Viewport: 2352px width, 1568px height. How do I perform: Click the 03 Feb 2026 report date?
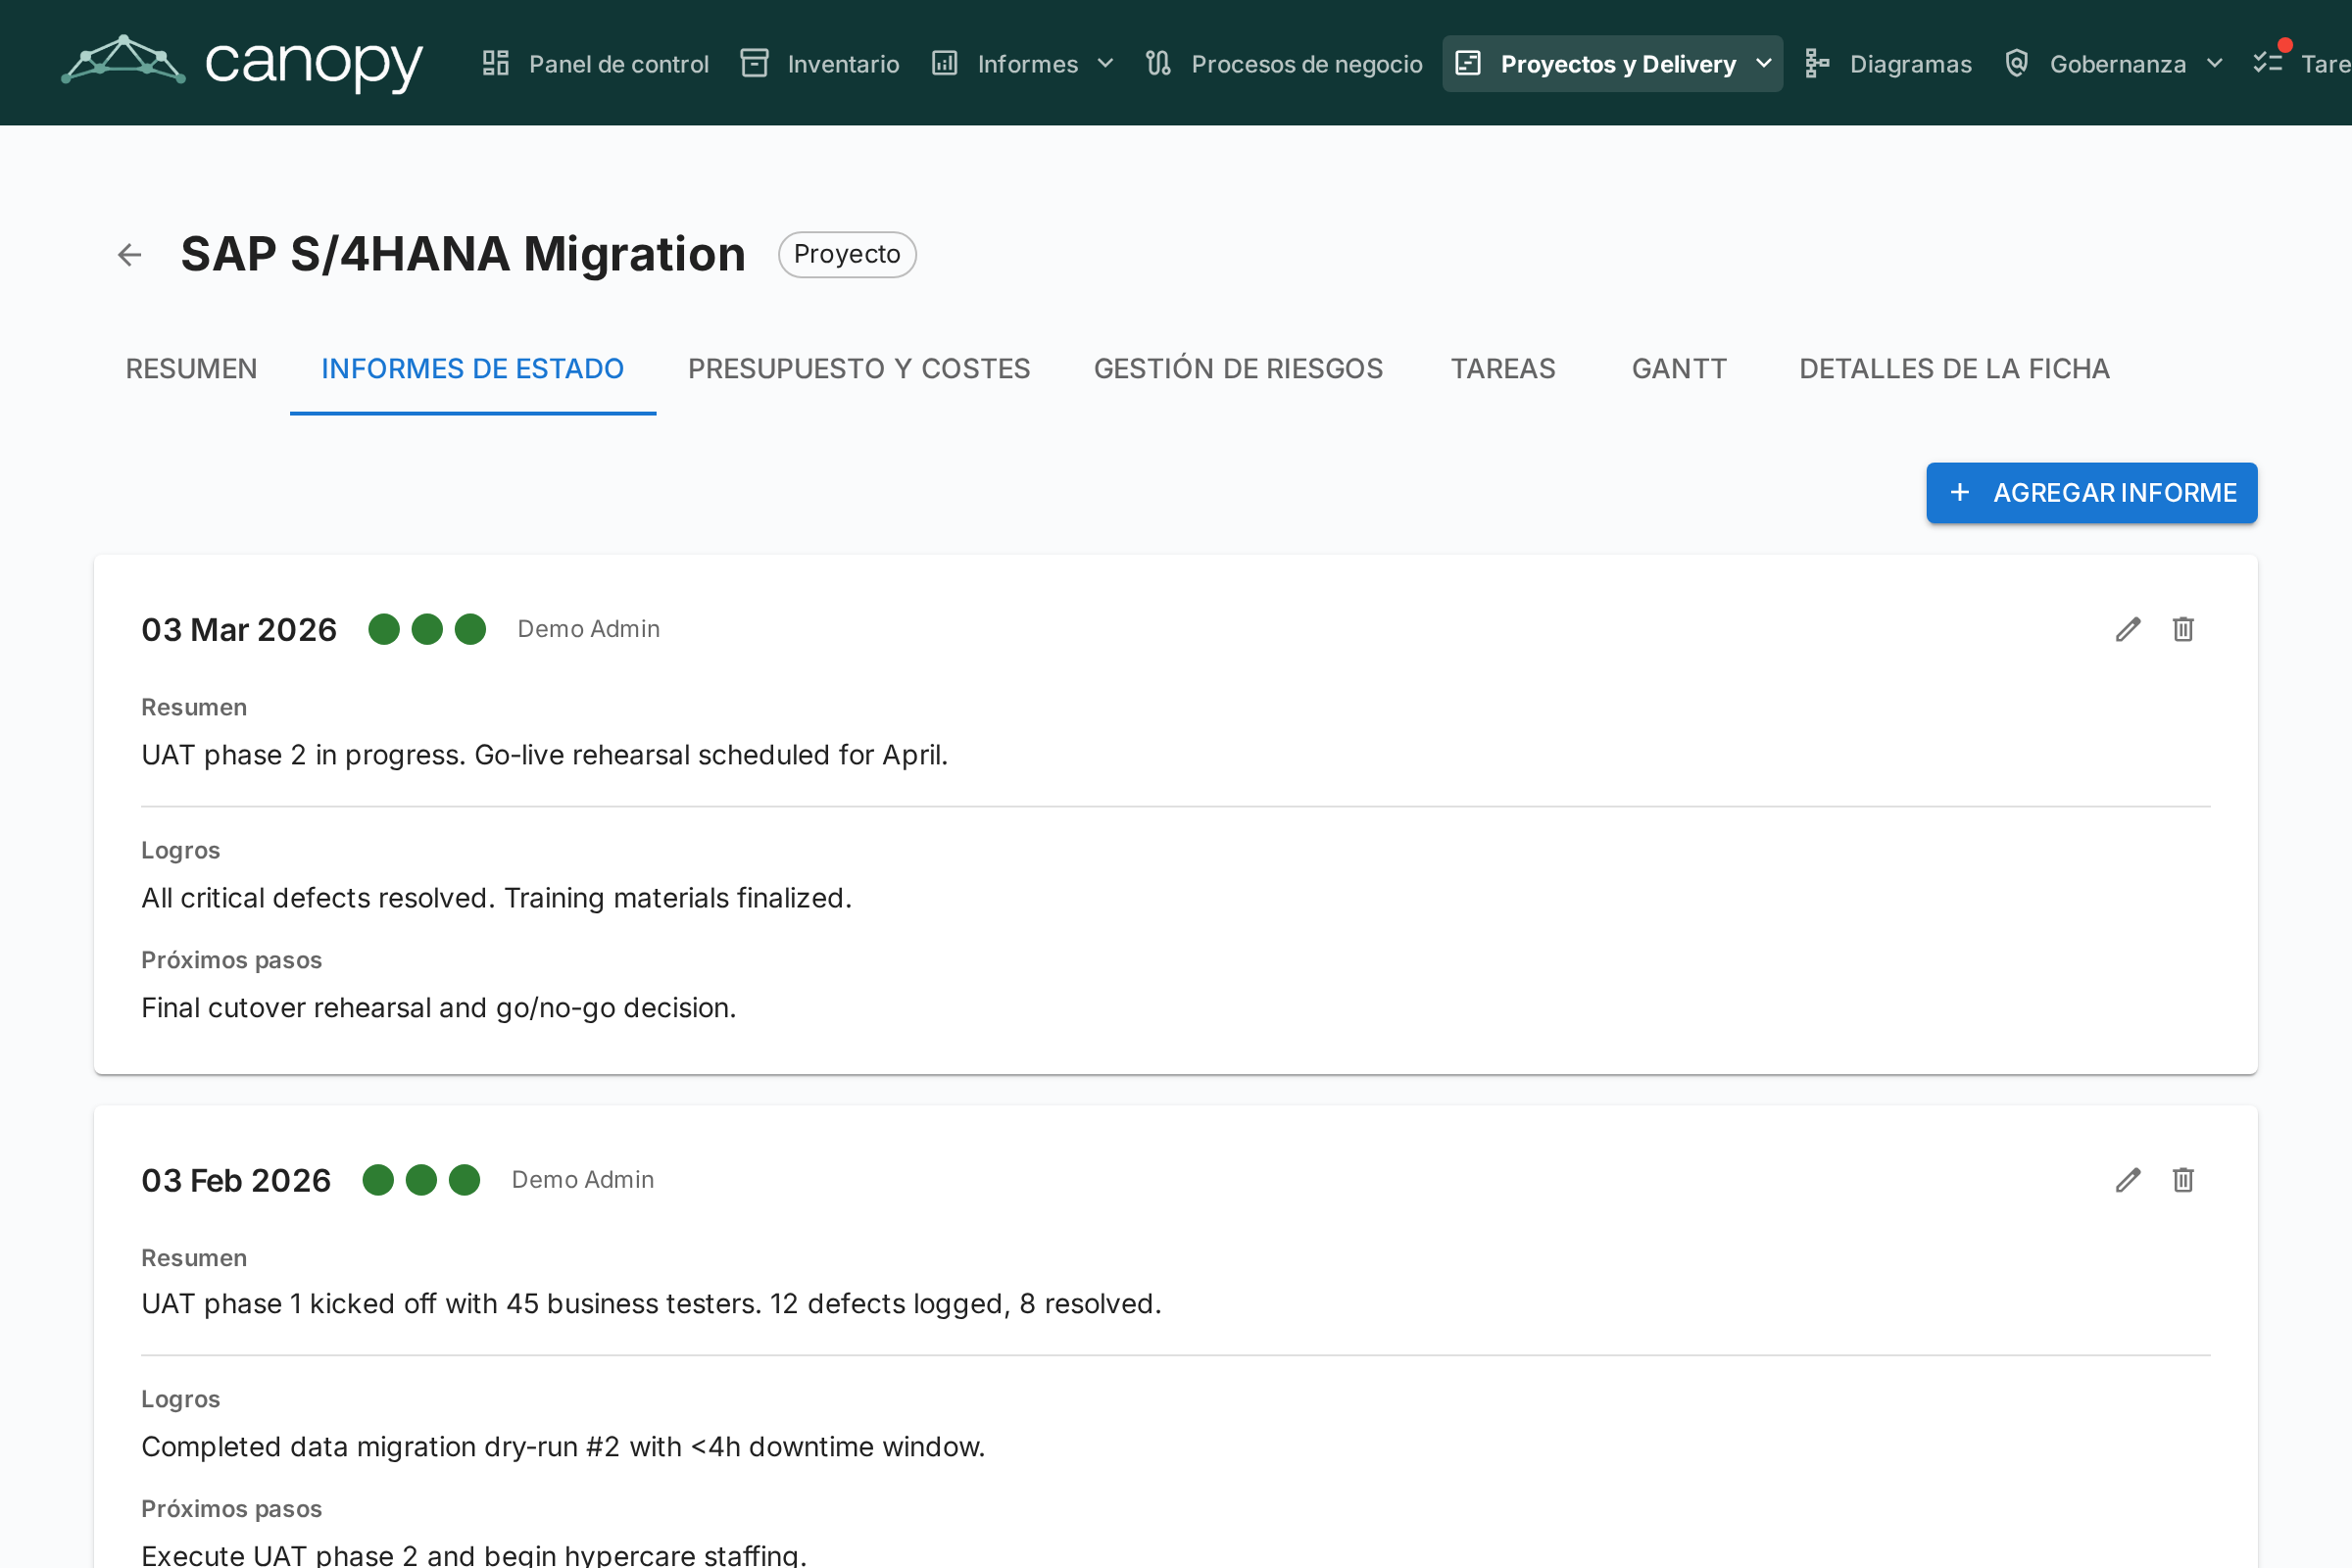[236, 1180]
